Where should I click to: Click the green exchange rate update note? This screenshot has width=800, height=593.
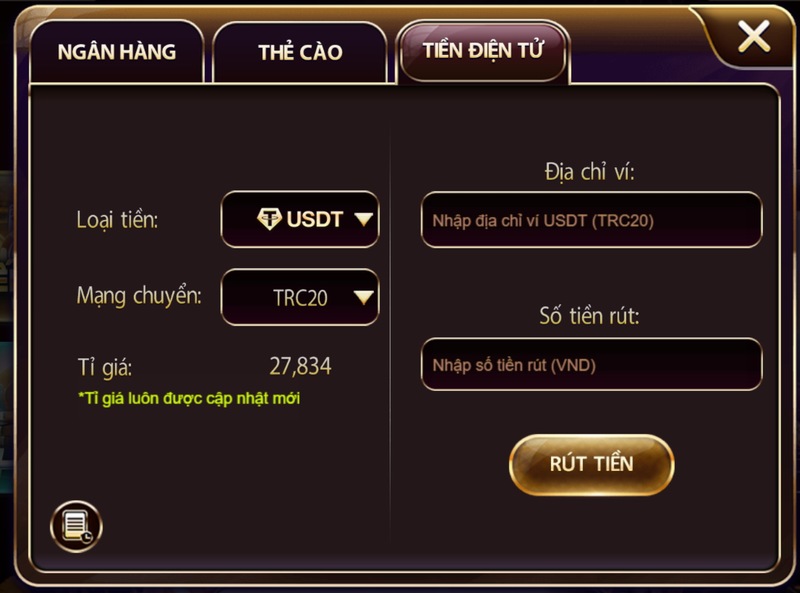coord(189,398)
